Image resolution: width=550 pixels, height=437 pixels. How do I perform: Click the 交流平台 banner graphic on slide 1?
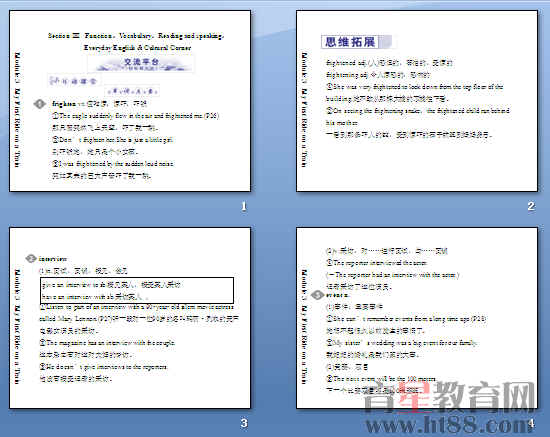[141, 63]
